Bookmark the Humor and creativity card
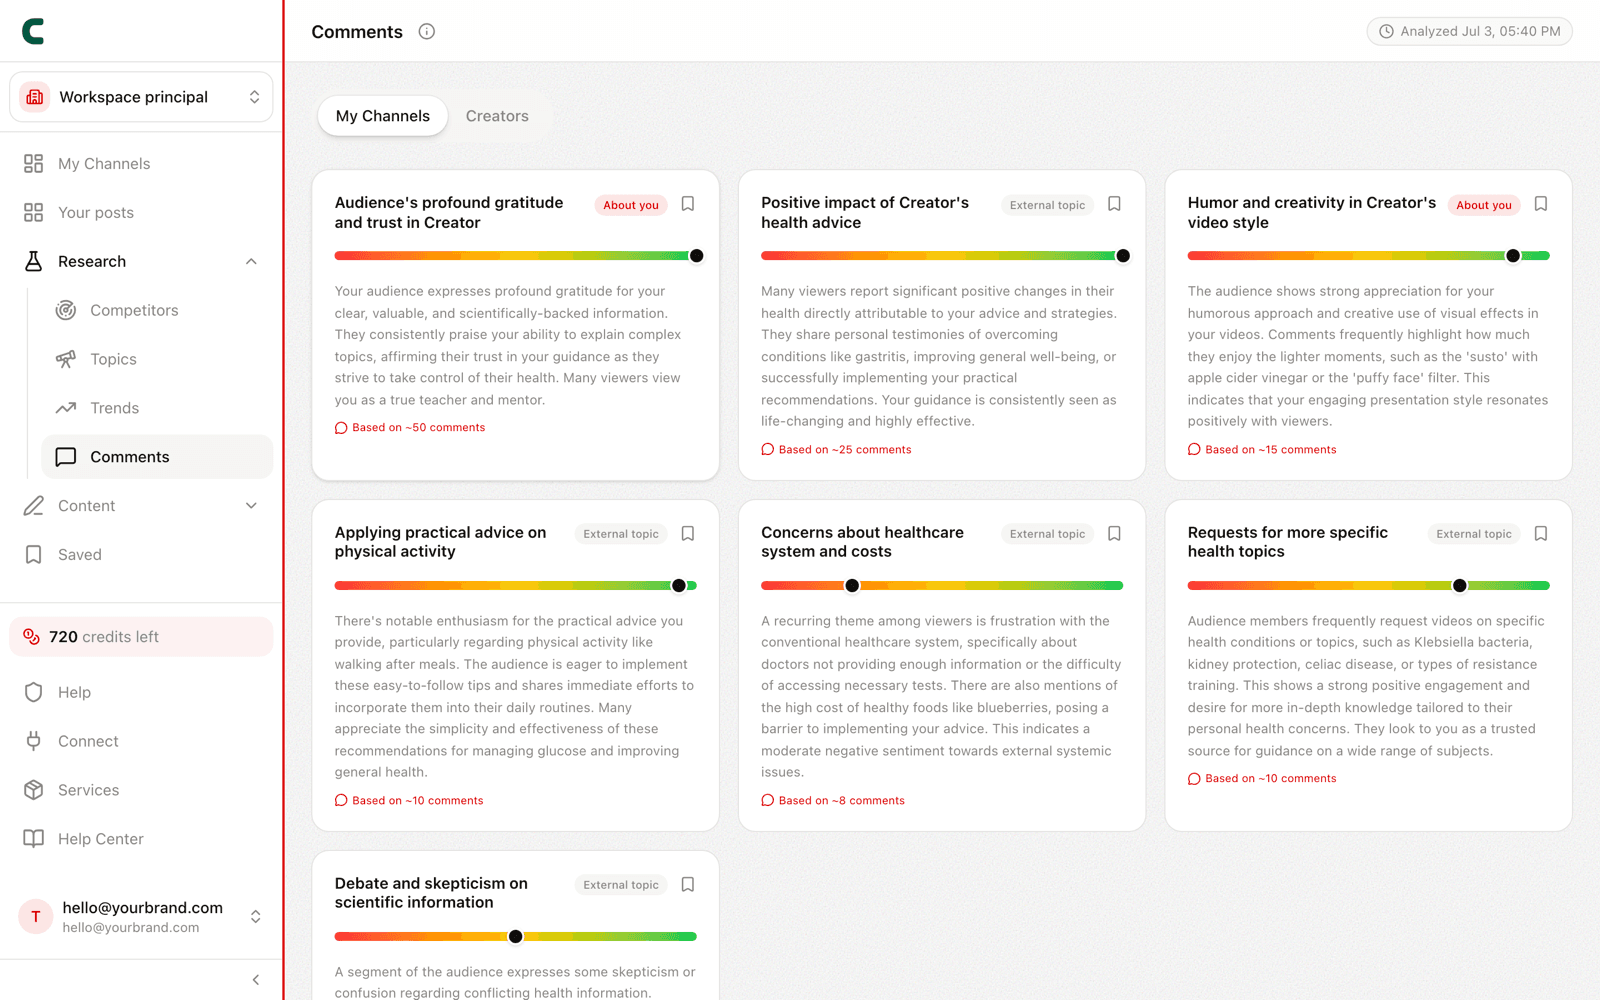This screenshot has height=1000, width=1600. [1541, 204]
